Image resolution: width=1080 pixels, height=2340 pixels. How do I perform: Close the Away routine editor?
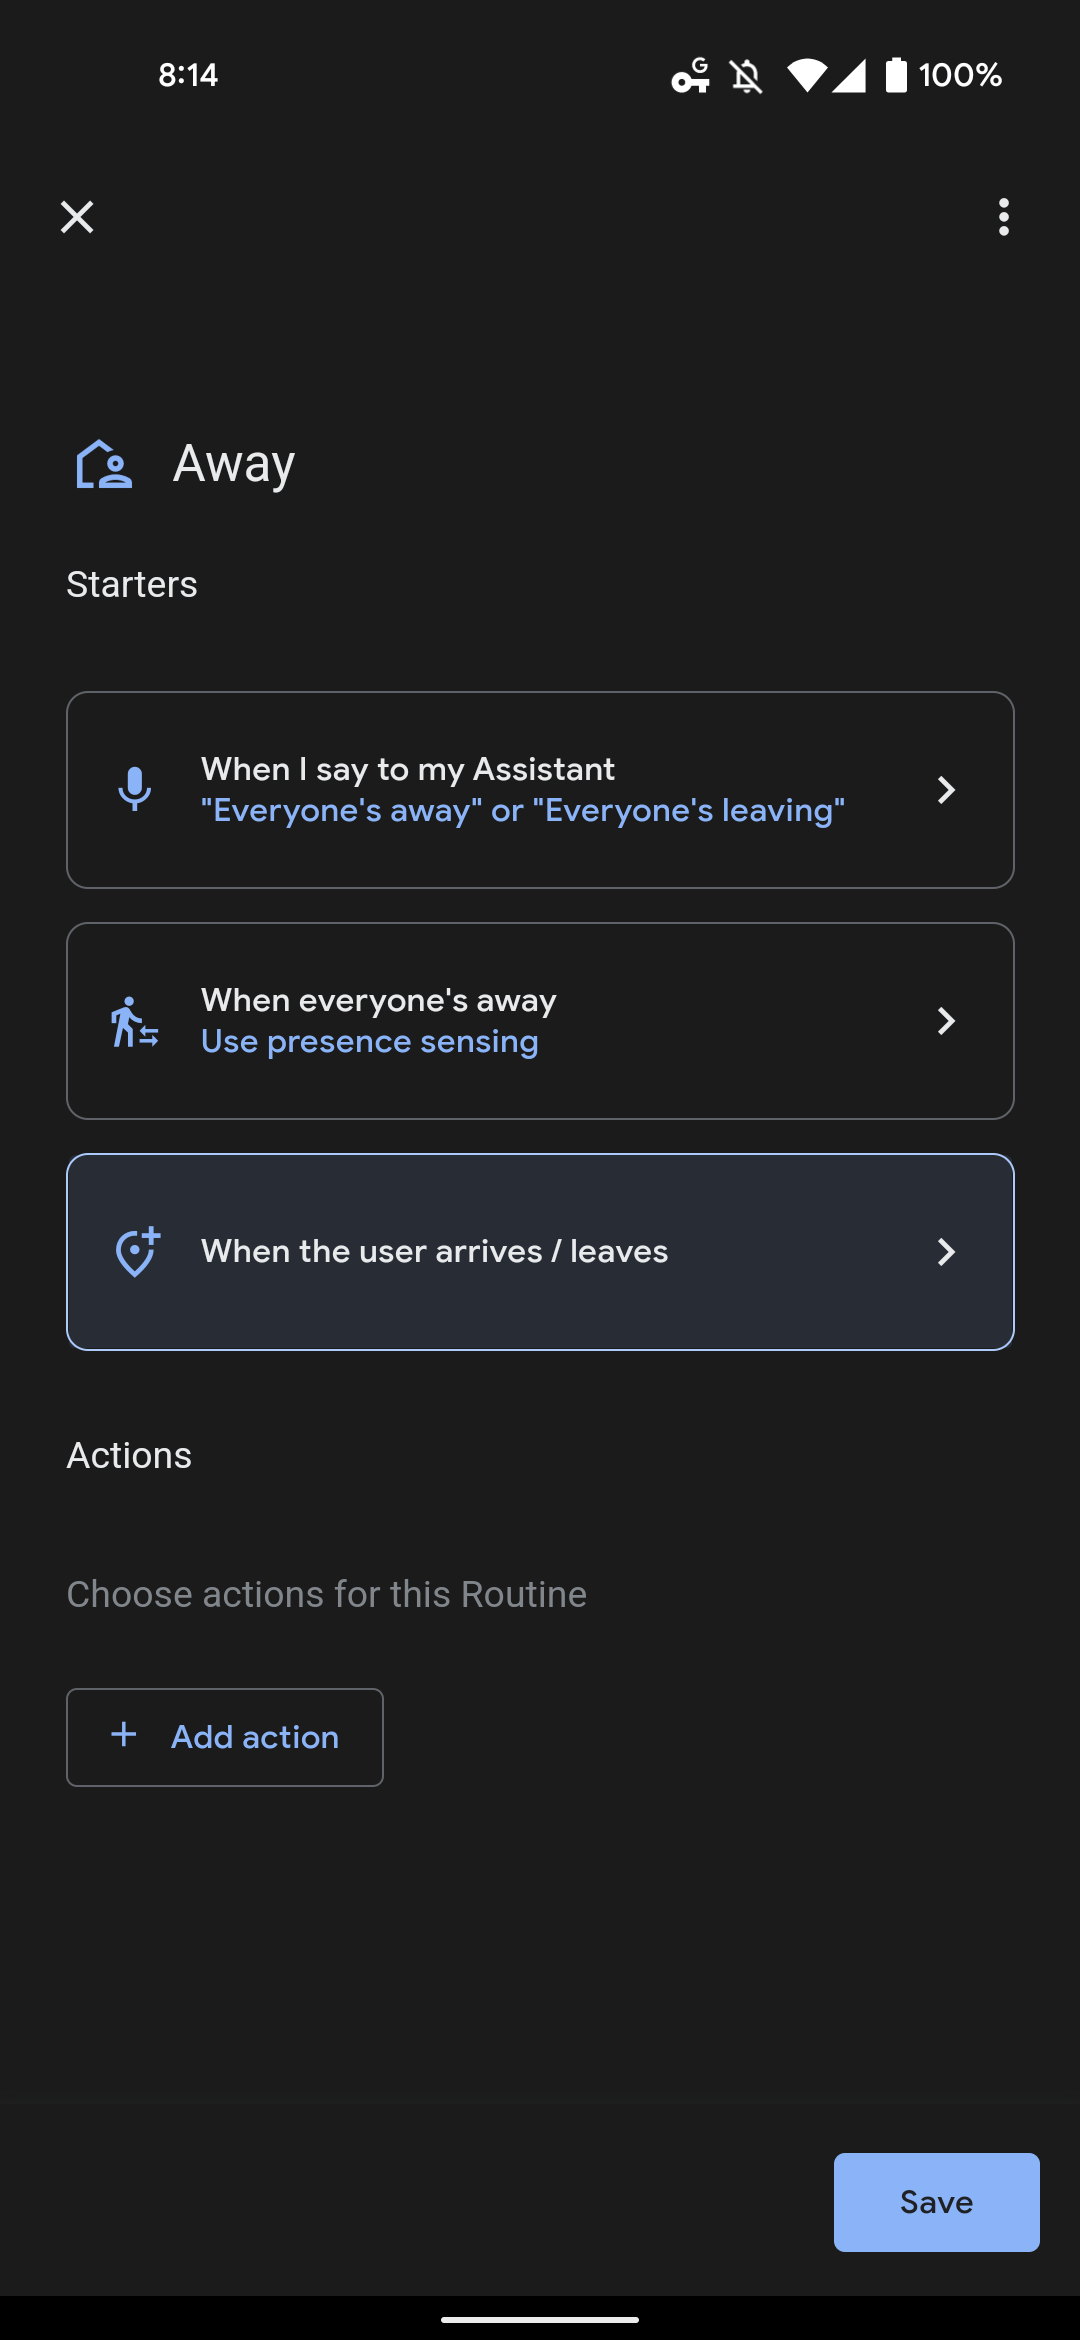click(x=77, y=217)
